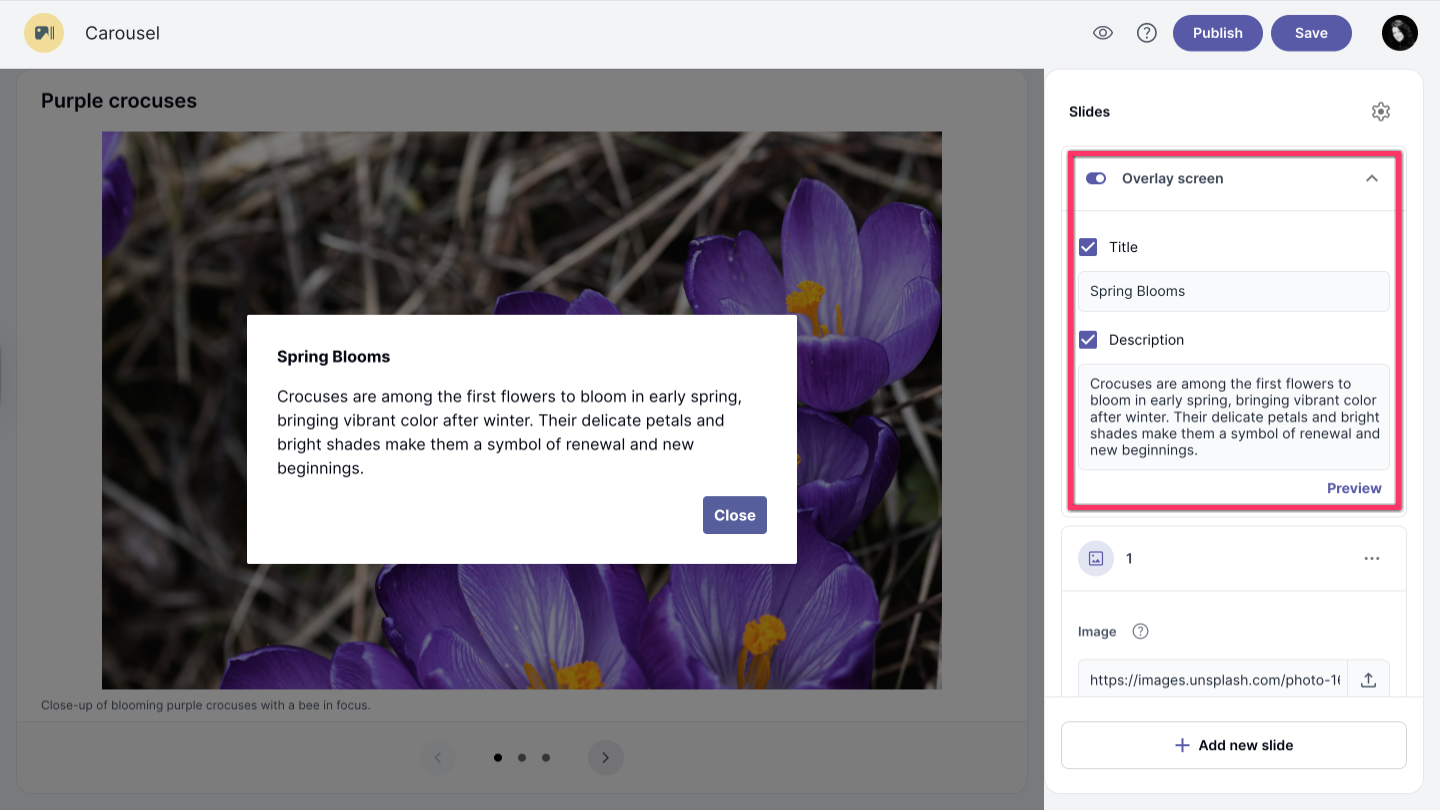Click the Carousel app logo icon
Screen dimensions: 1440x810
coord(44,33)
